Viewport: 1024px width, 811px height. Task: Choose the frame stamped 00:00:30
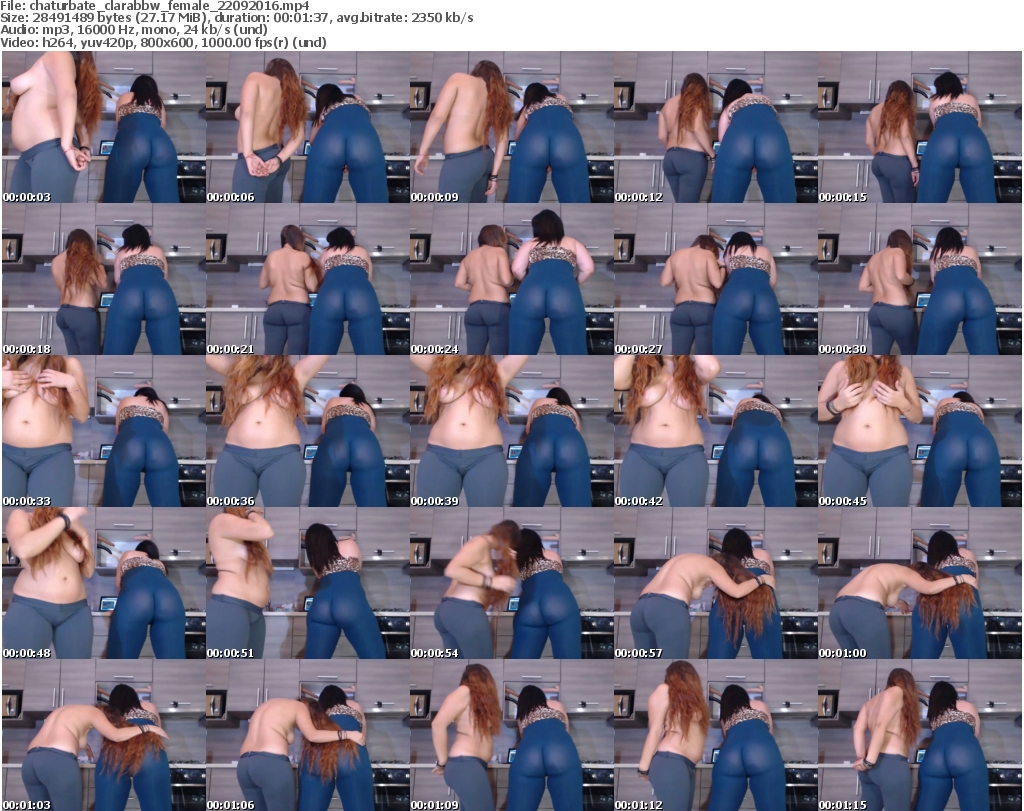(920, 279)
